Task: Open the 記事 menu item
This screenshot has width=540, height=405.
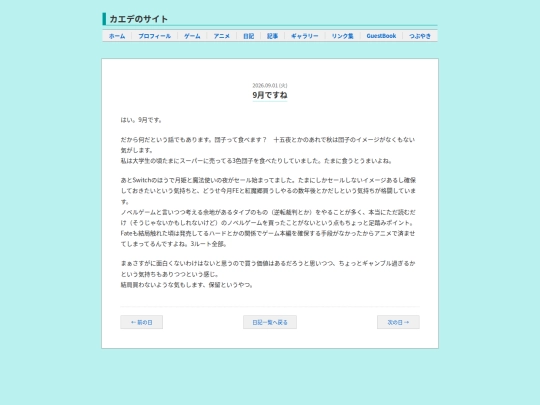Action: point(272,36)
